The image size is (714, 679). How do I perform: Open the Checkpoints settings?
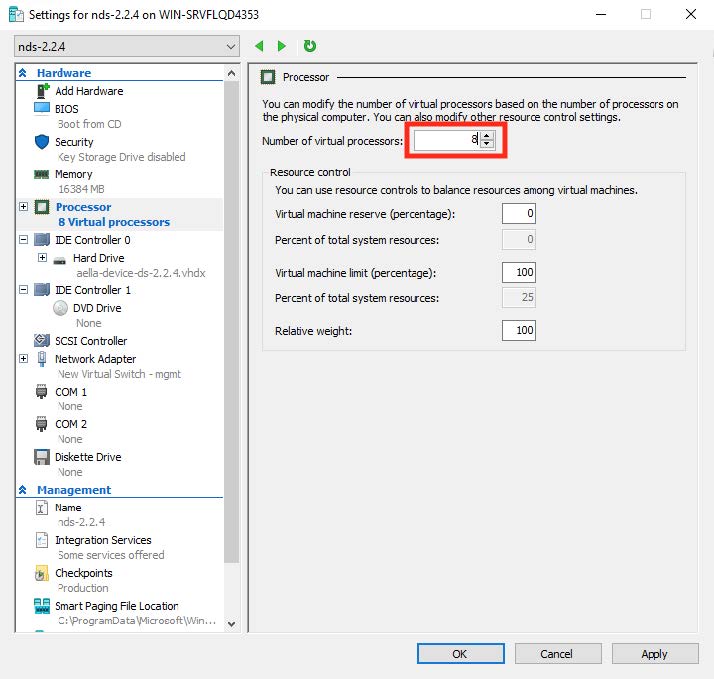83,573
